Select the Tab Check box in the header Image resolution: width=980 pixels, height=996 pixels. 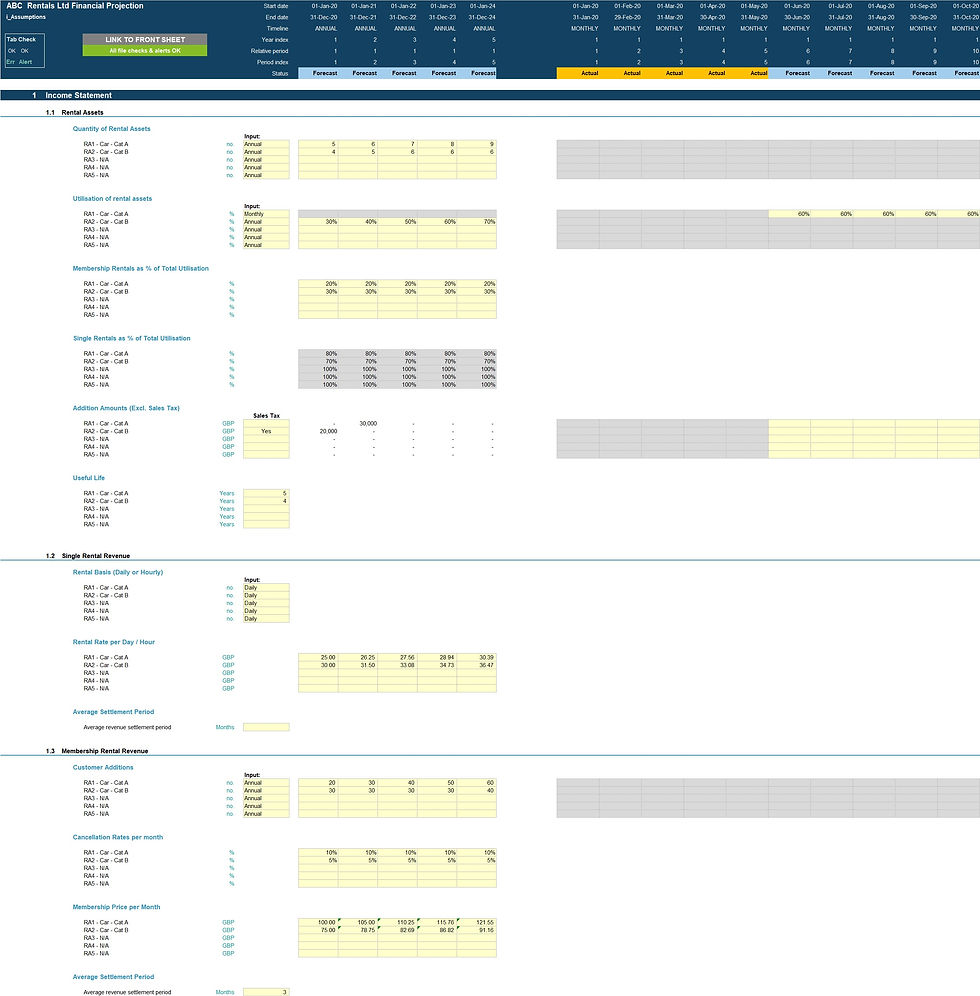coord(25,50)
